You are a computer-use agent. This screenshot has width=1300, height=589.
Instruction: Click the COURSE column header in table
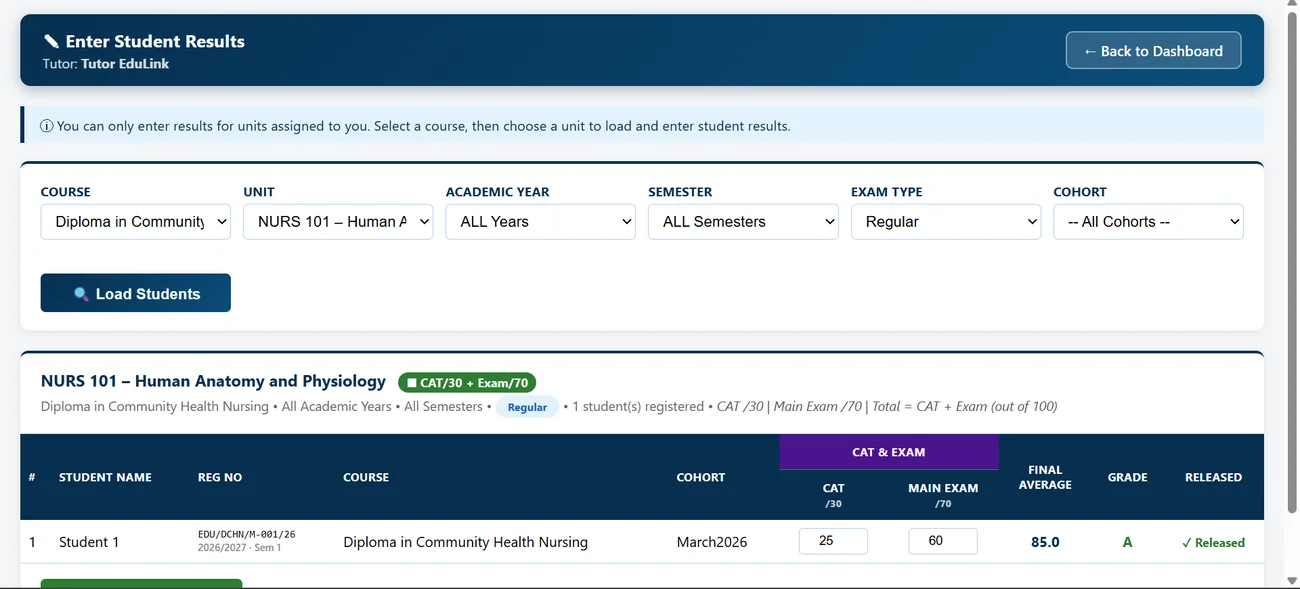tap(366, 477)
